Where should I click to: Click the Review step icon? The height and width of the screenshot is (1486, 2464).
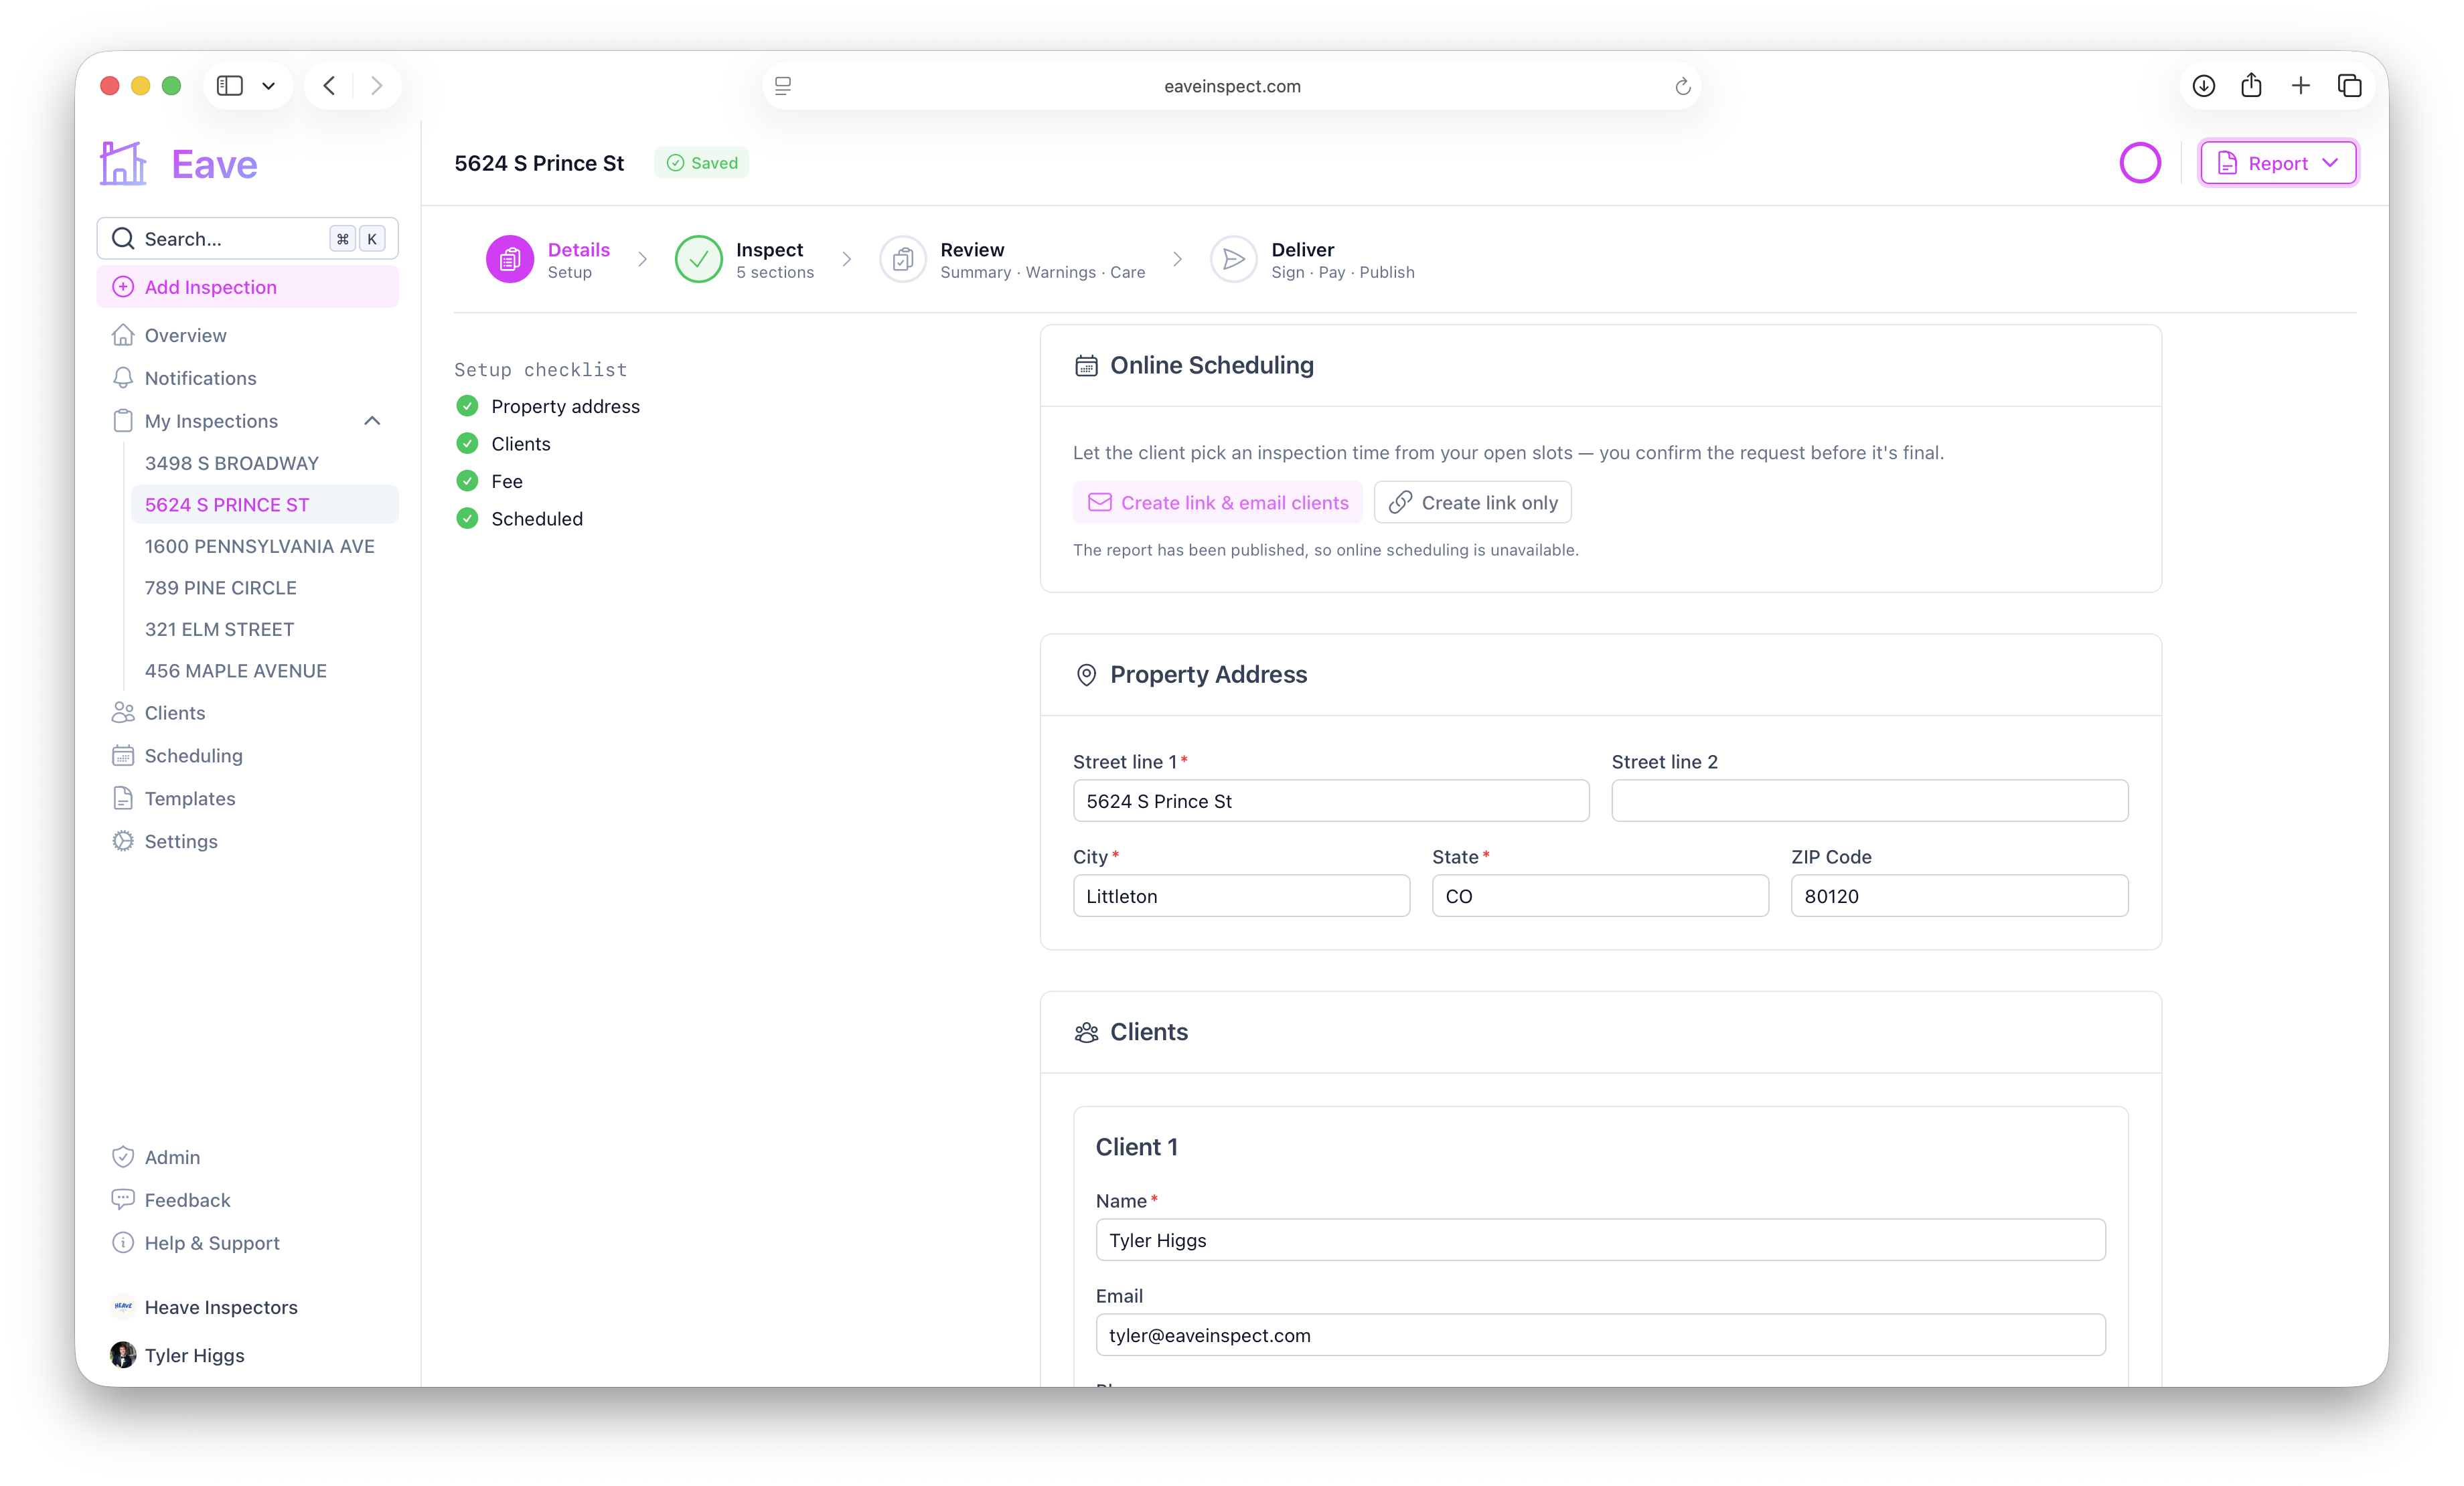903,260
